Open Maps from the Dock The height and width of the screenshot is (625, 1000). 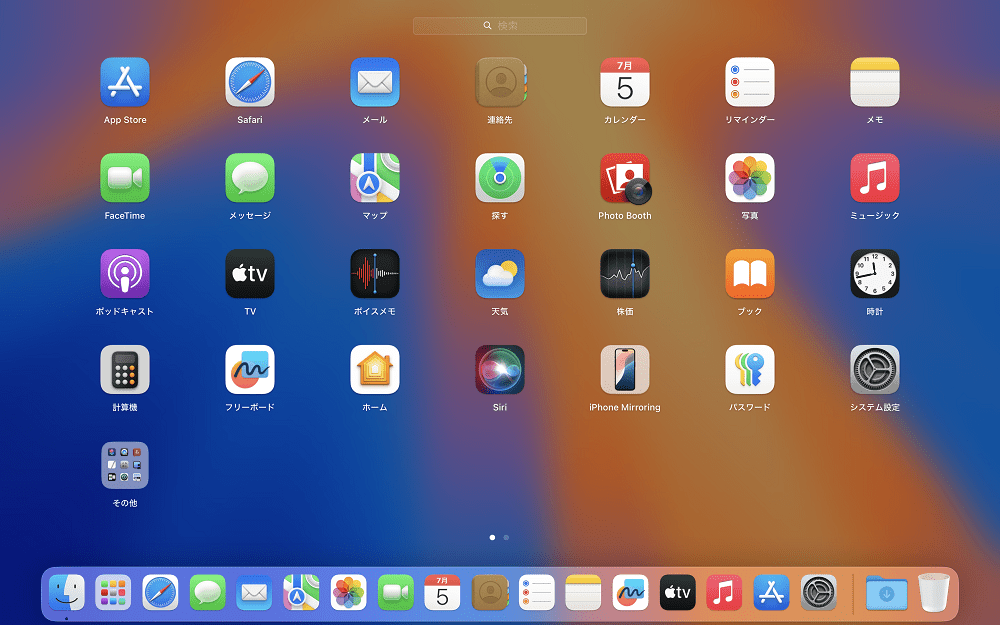pyautogui.click(x=301, y=592)
